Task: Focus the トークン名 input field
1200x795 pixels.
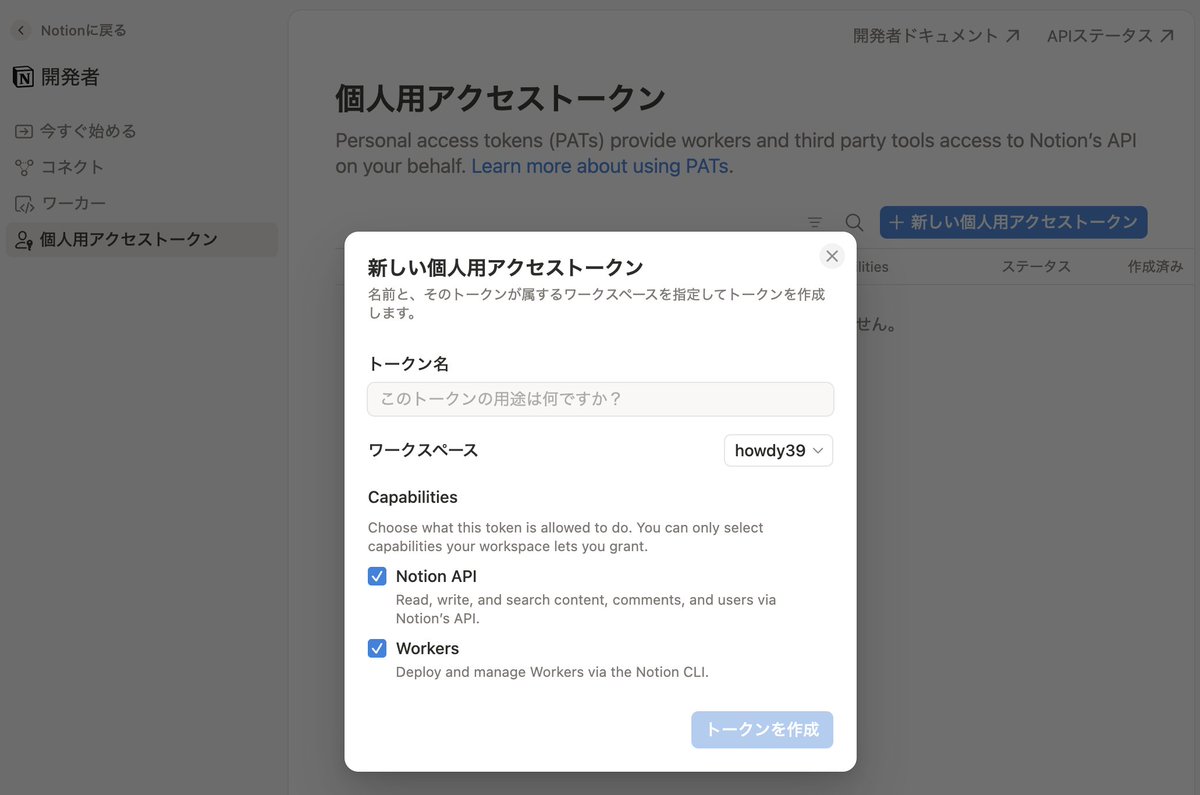Action: click(600, 399)
